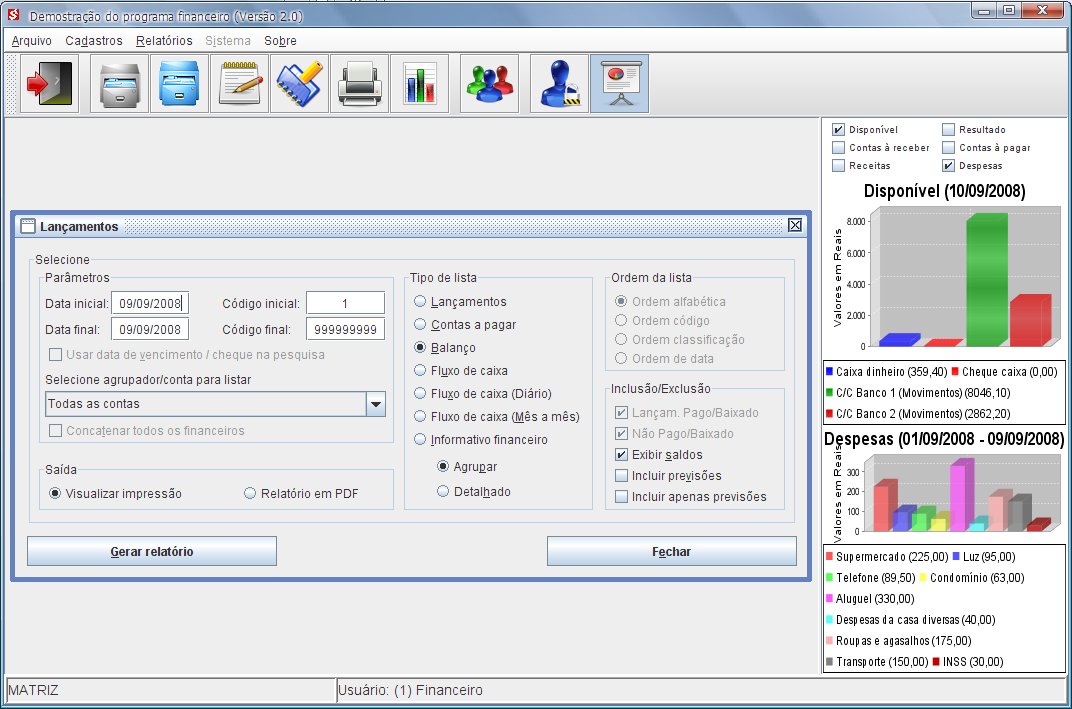The width and height of the screenshot is (1072, 709).
Task: Click the Gerar relatório button
Action: coord(152,551)
